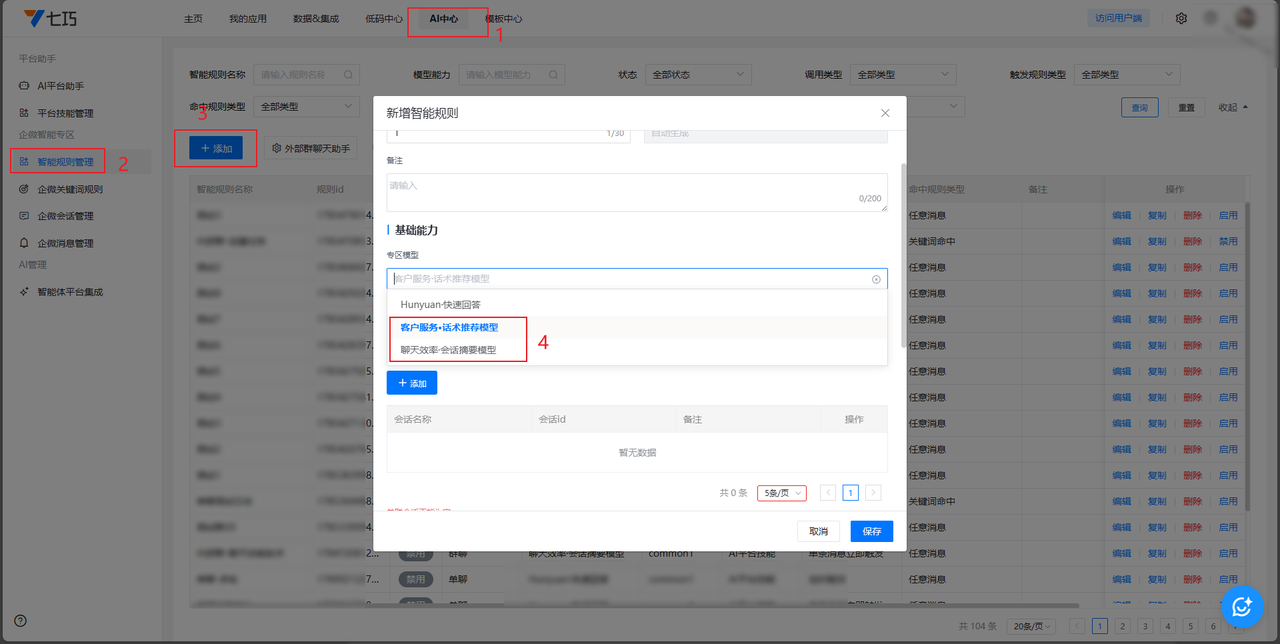Open AI平台助手 in the sidebar
This screenshot has width=1280, height=644.
(x=60, y=86)
